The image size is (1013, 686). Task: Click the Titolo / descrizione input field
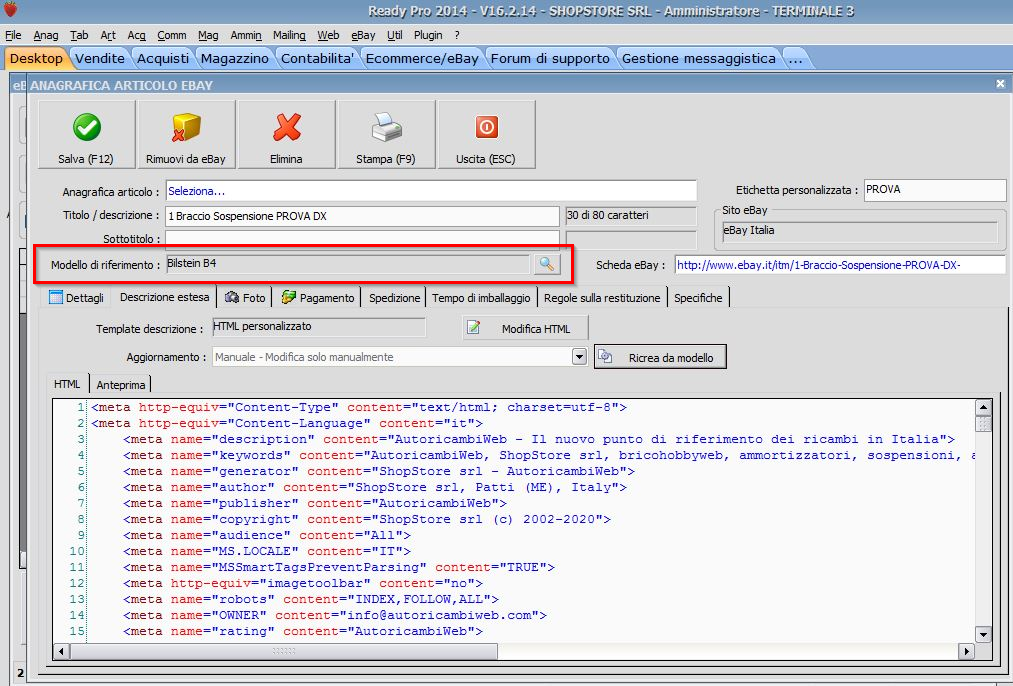[362, 216]
